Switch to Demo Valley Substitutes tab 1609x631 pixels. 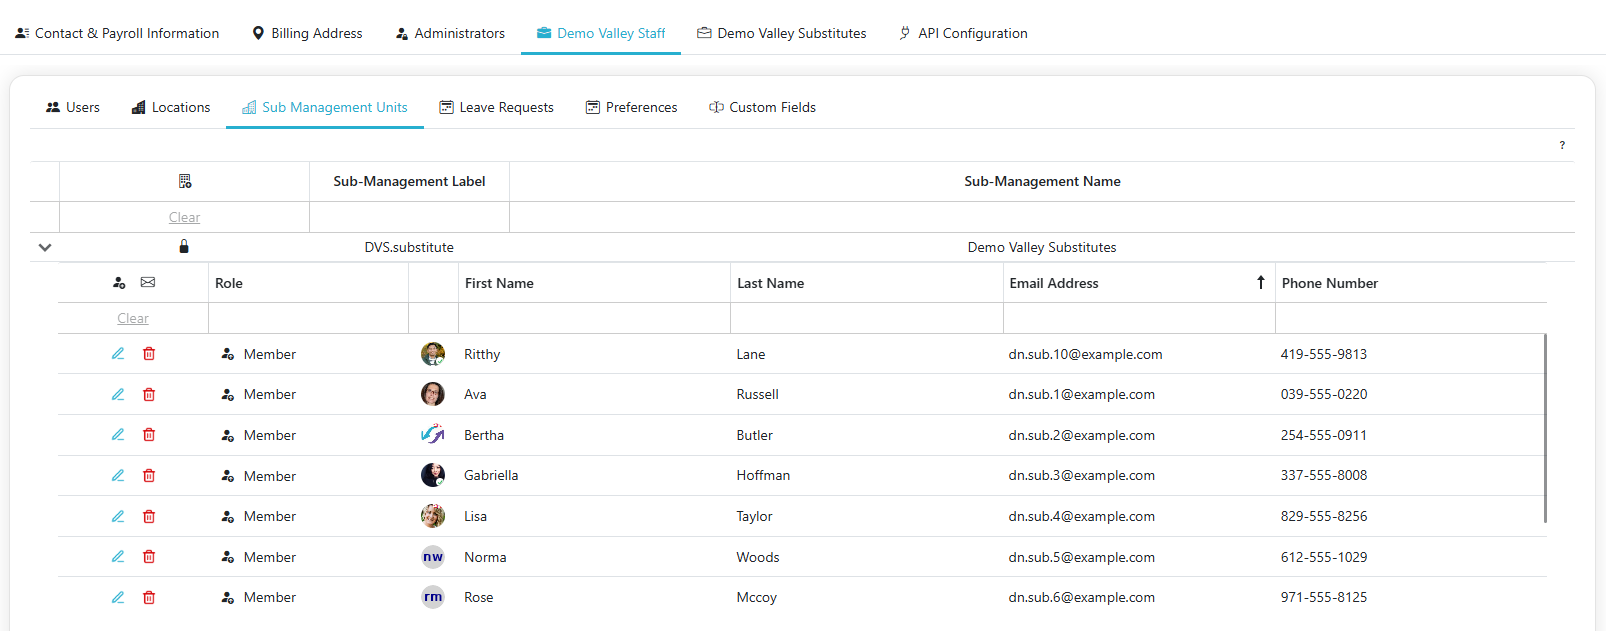pos(781,34)
